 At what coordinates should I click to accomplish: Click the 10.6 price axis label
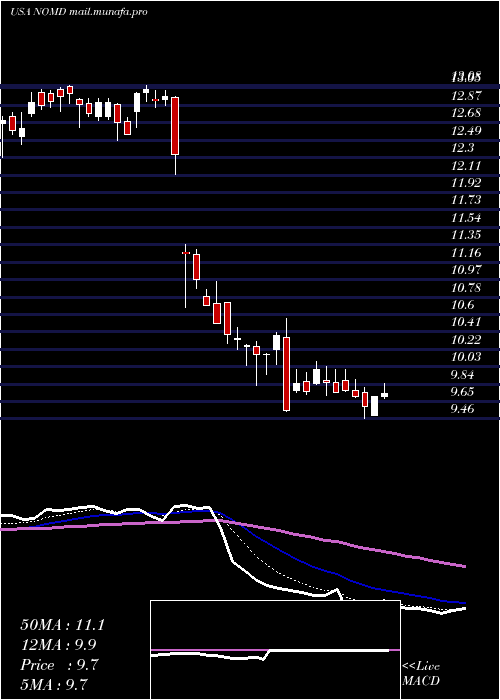pos(462,305)
